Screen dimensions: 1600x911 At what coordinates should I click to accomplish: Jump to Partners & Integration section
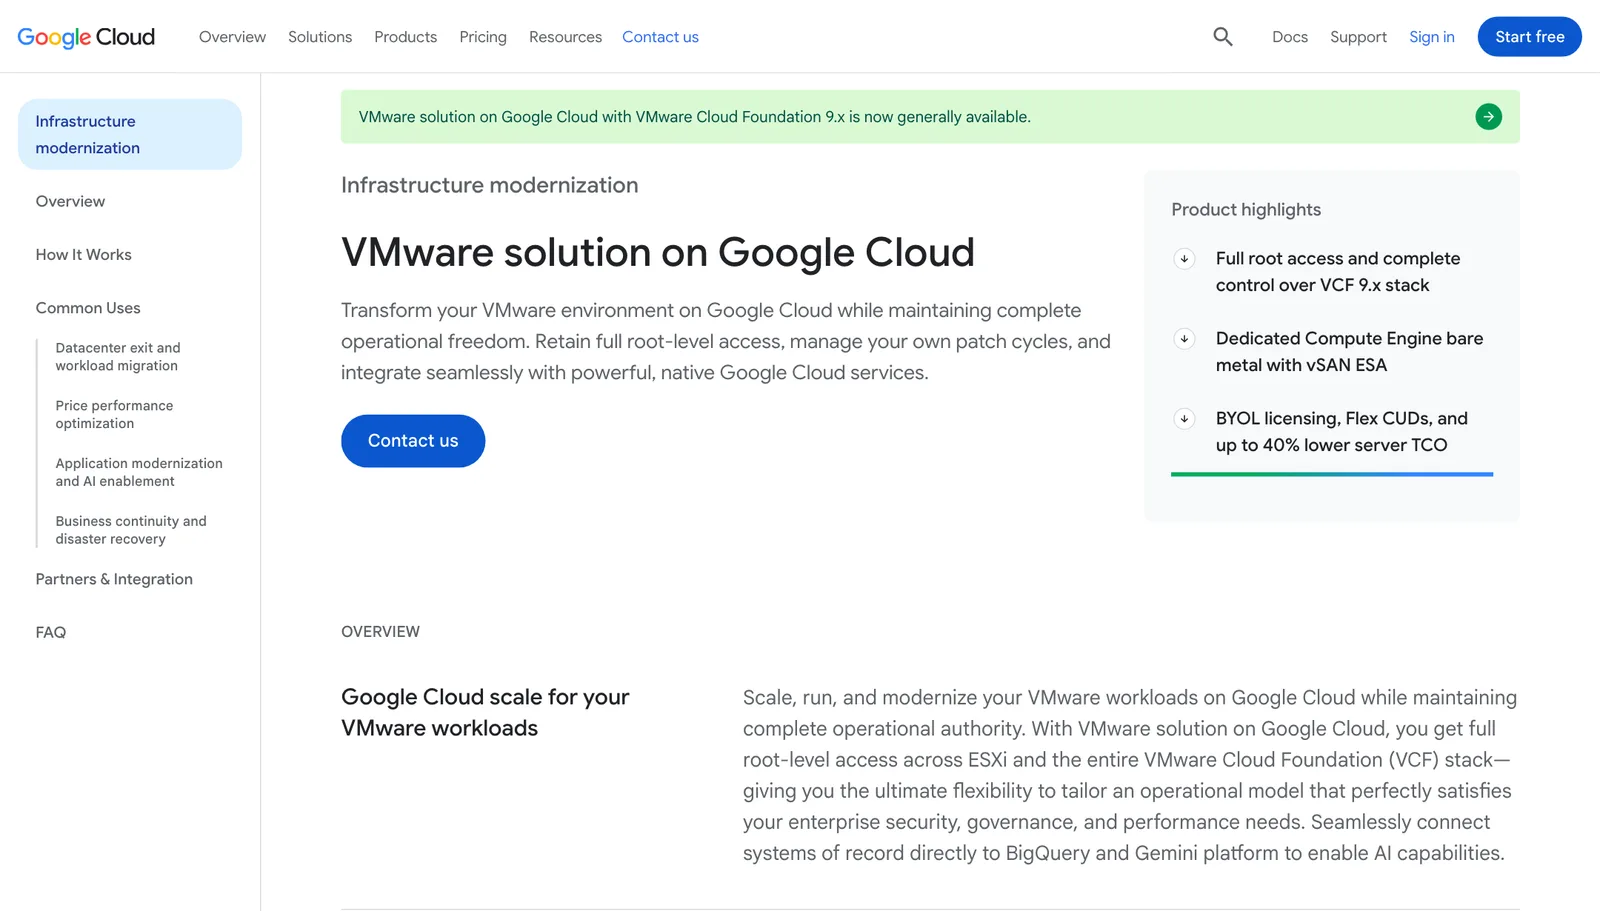coord(114,579)
